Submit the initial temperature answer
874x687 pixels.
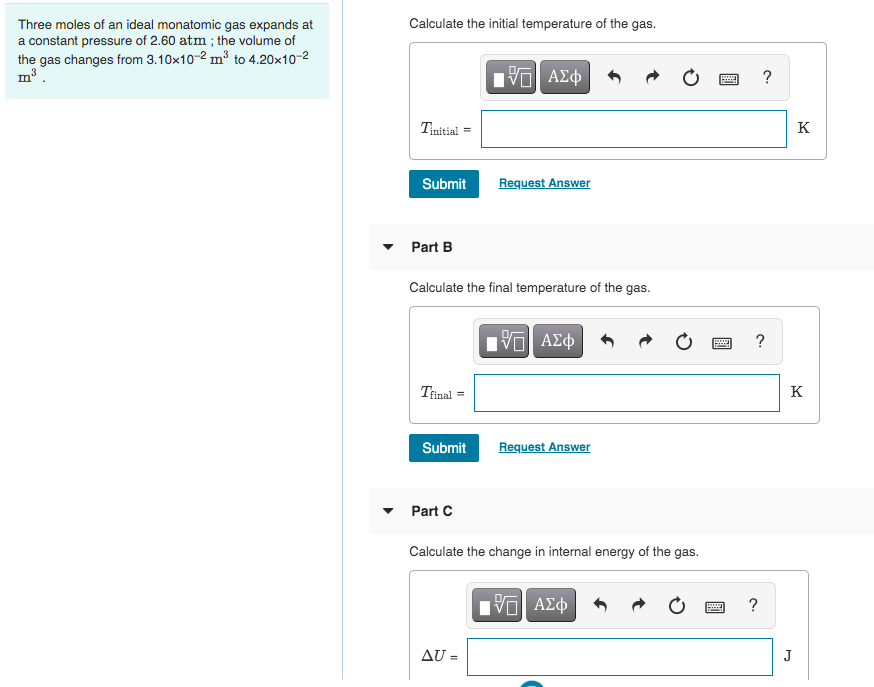click(x=443, y=184)
